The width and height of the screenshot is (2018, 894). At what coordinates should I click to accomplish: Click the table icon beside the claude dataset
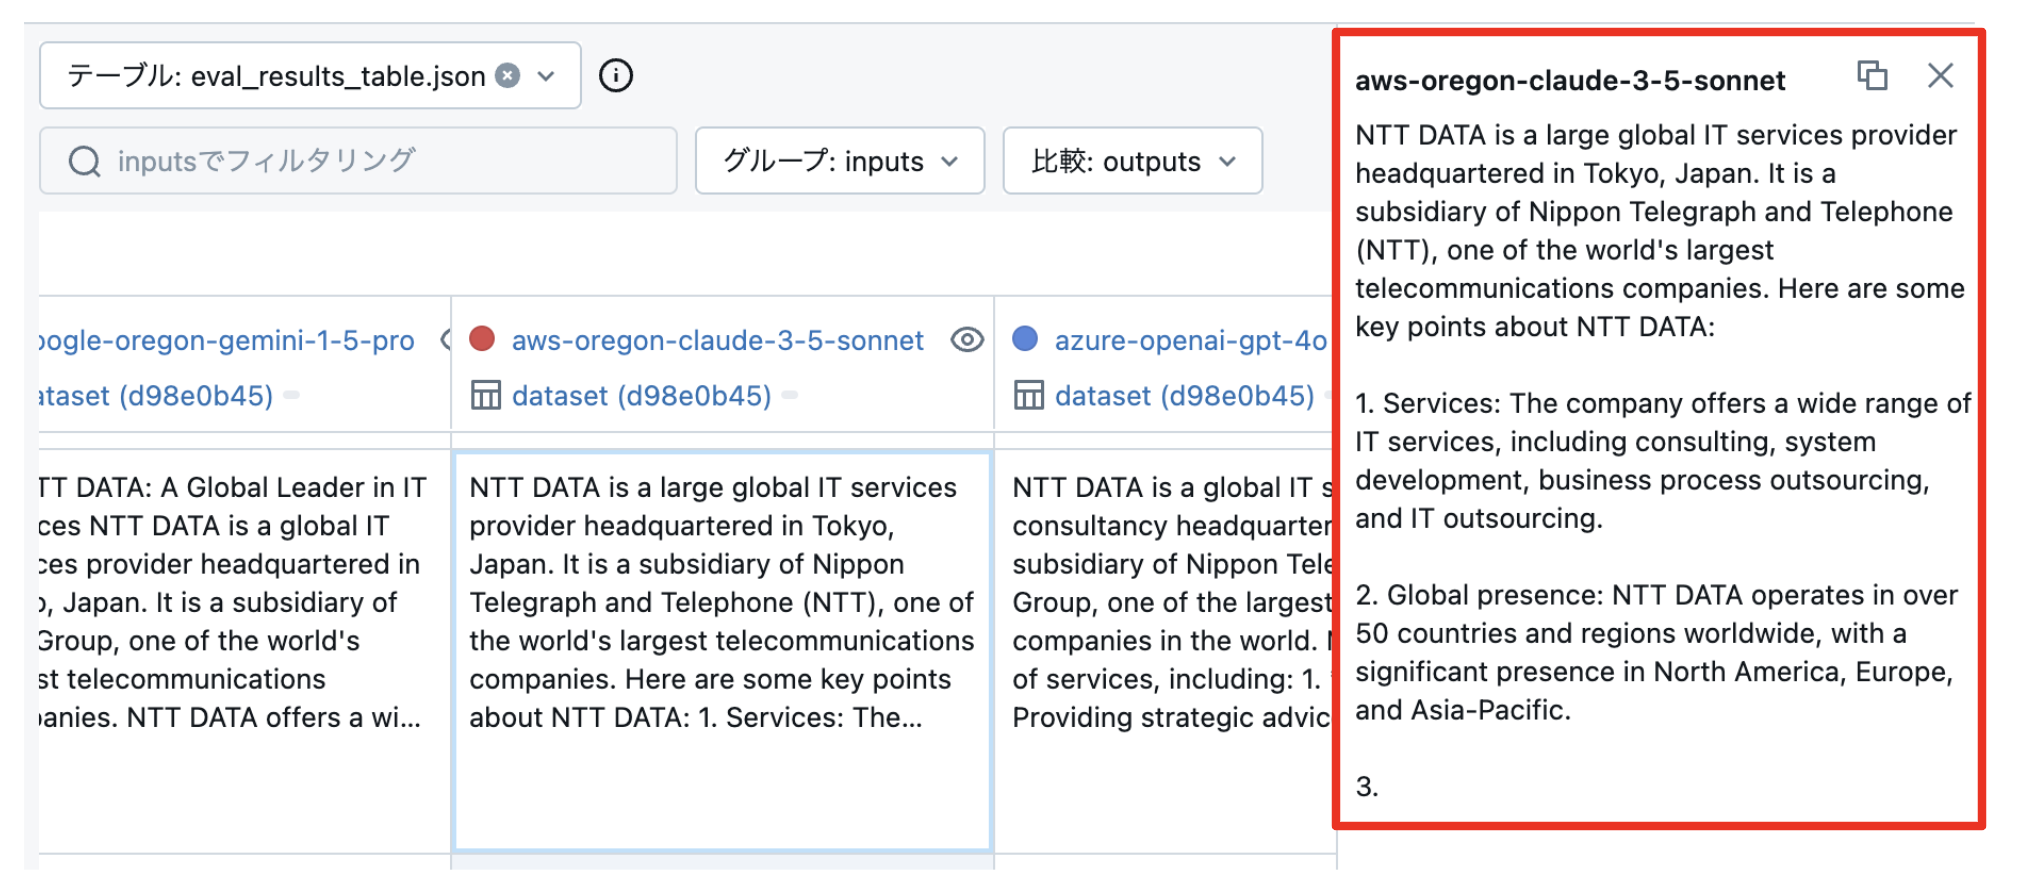point(486,396)
